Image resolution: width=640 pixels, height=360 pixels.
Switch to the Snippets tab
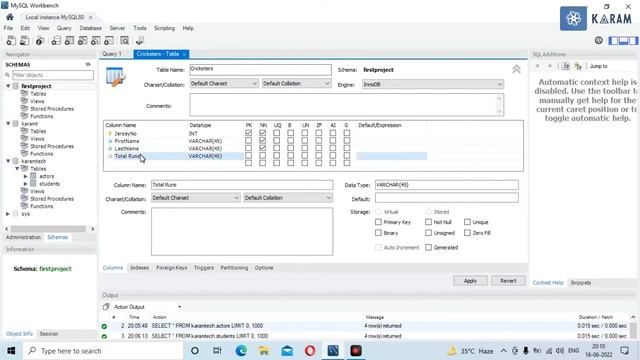click(580, 282)
